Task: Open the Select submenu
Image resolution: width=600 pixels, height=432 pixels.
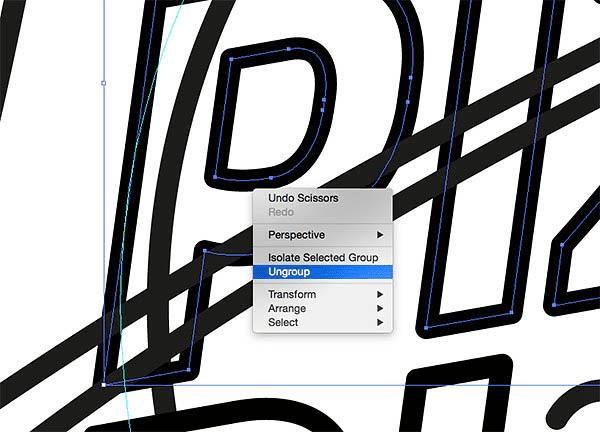Action: point(323,323)
